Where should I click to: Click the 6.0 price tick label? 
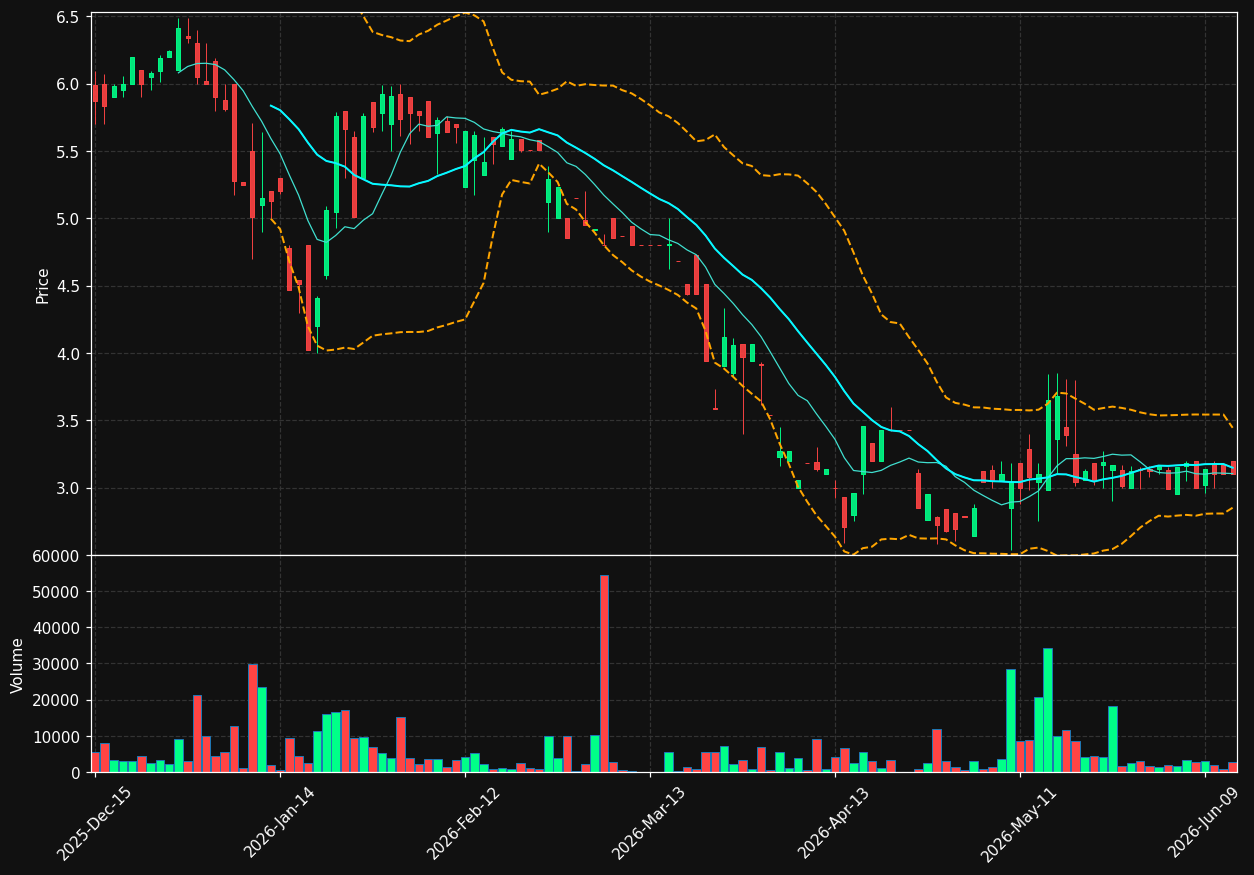(x=70, y=84)
